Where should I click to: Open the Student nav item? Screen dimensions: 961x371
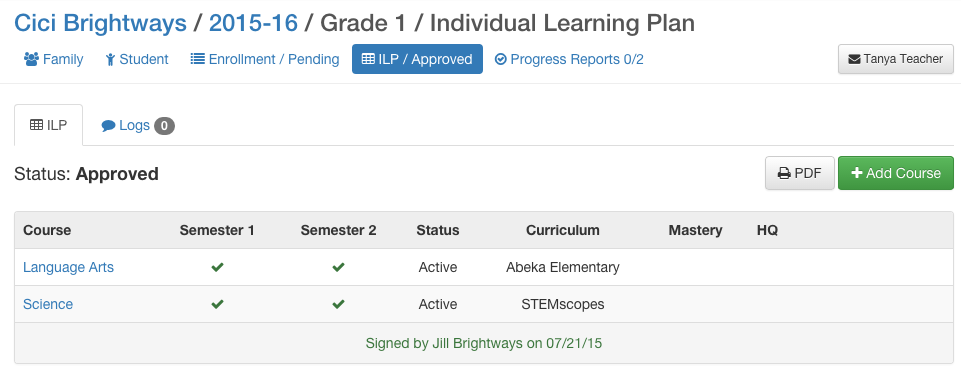click(137, 59)
